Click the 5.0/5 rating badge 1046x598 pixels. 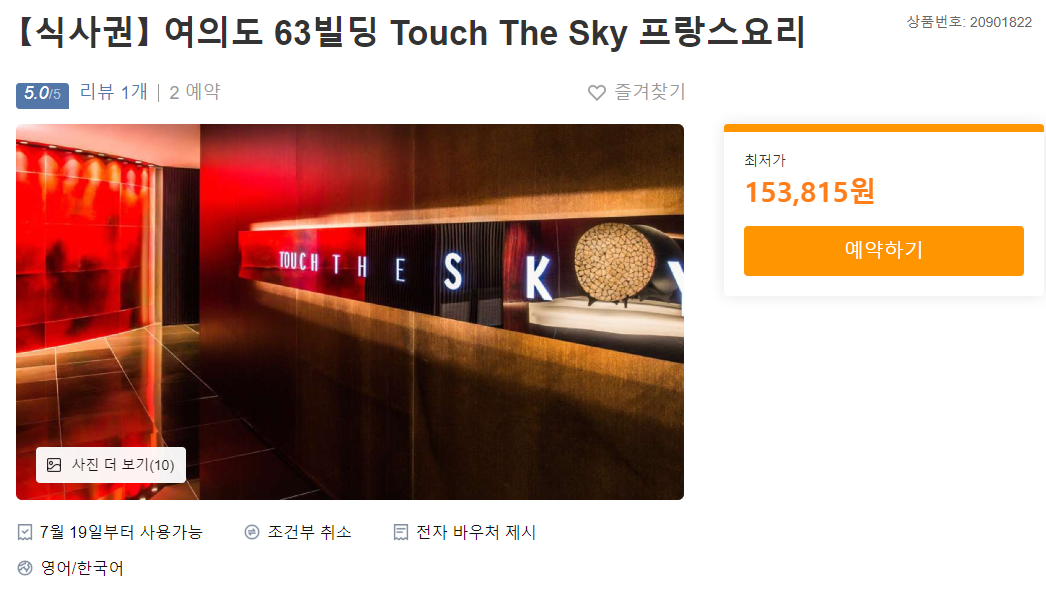(42, 94)
